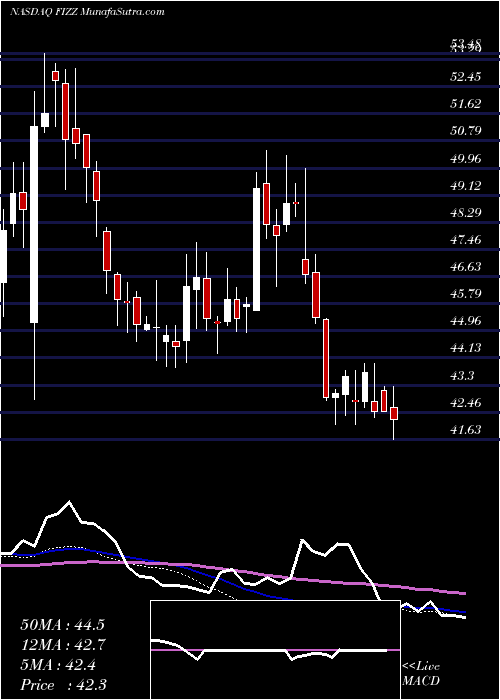
Task: Click the tall white candlestick peaking near 49.12
Action: click(256, 249)
